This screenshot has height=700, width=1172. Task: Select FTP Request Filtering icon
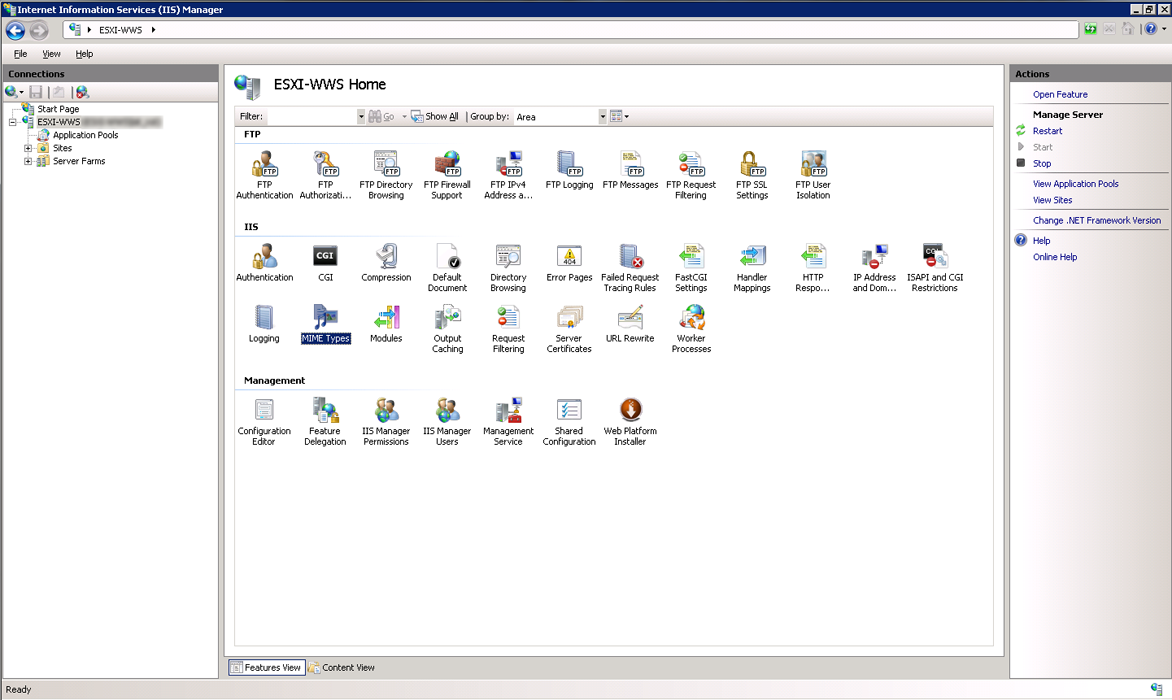(x=691, y=175)
